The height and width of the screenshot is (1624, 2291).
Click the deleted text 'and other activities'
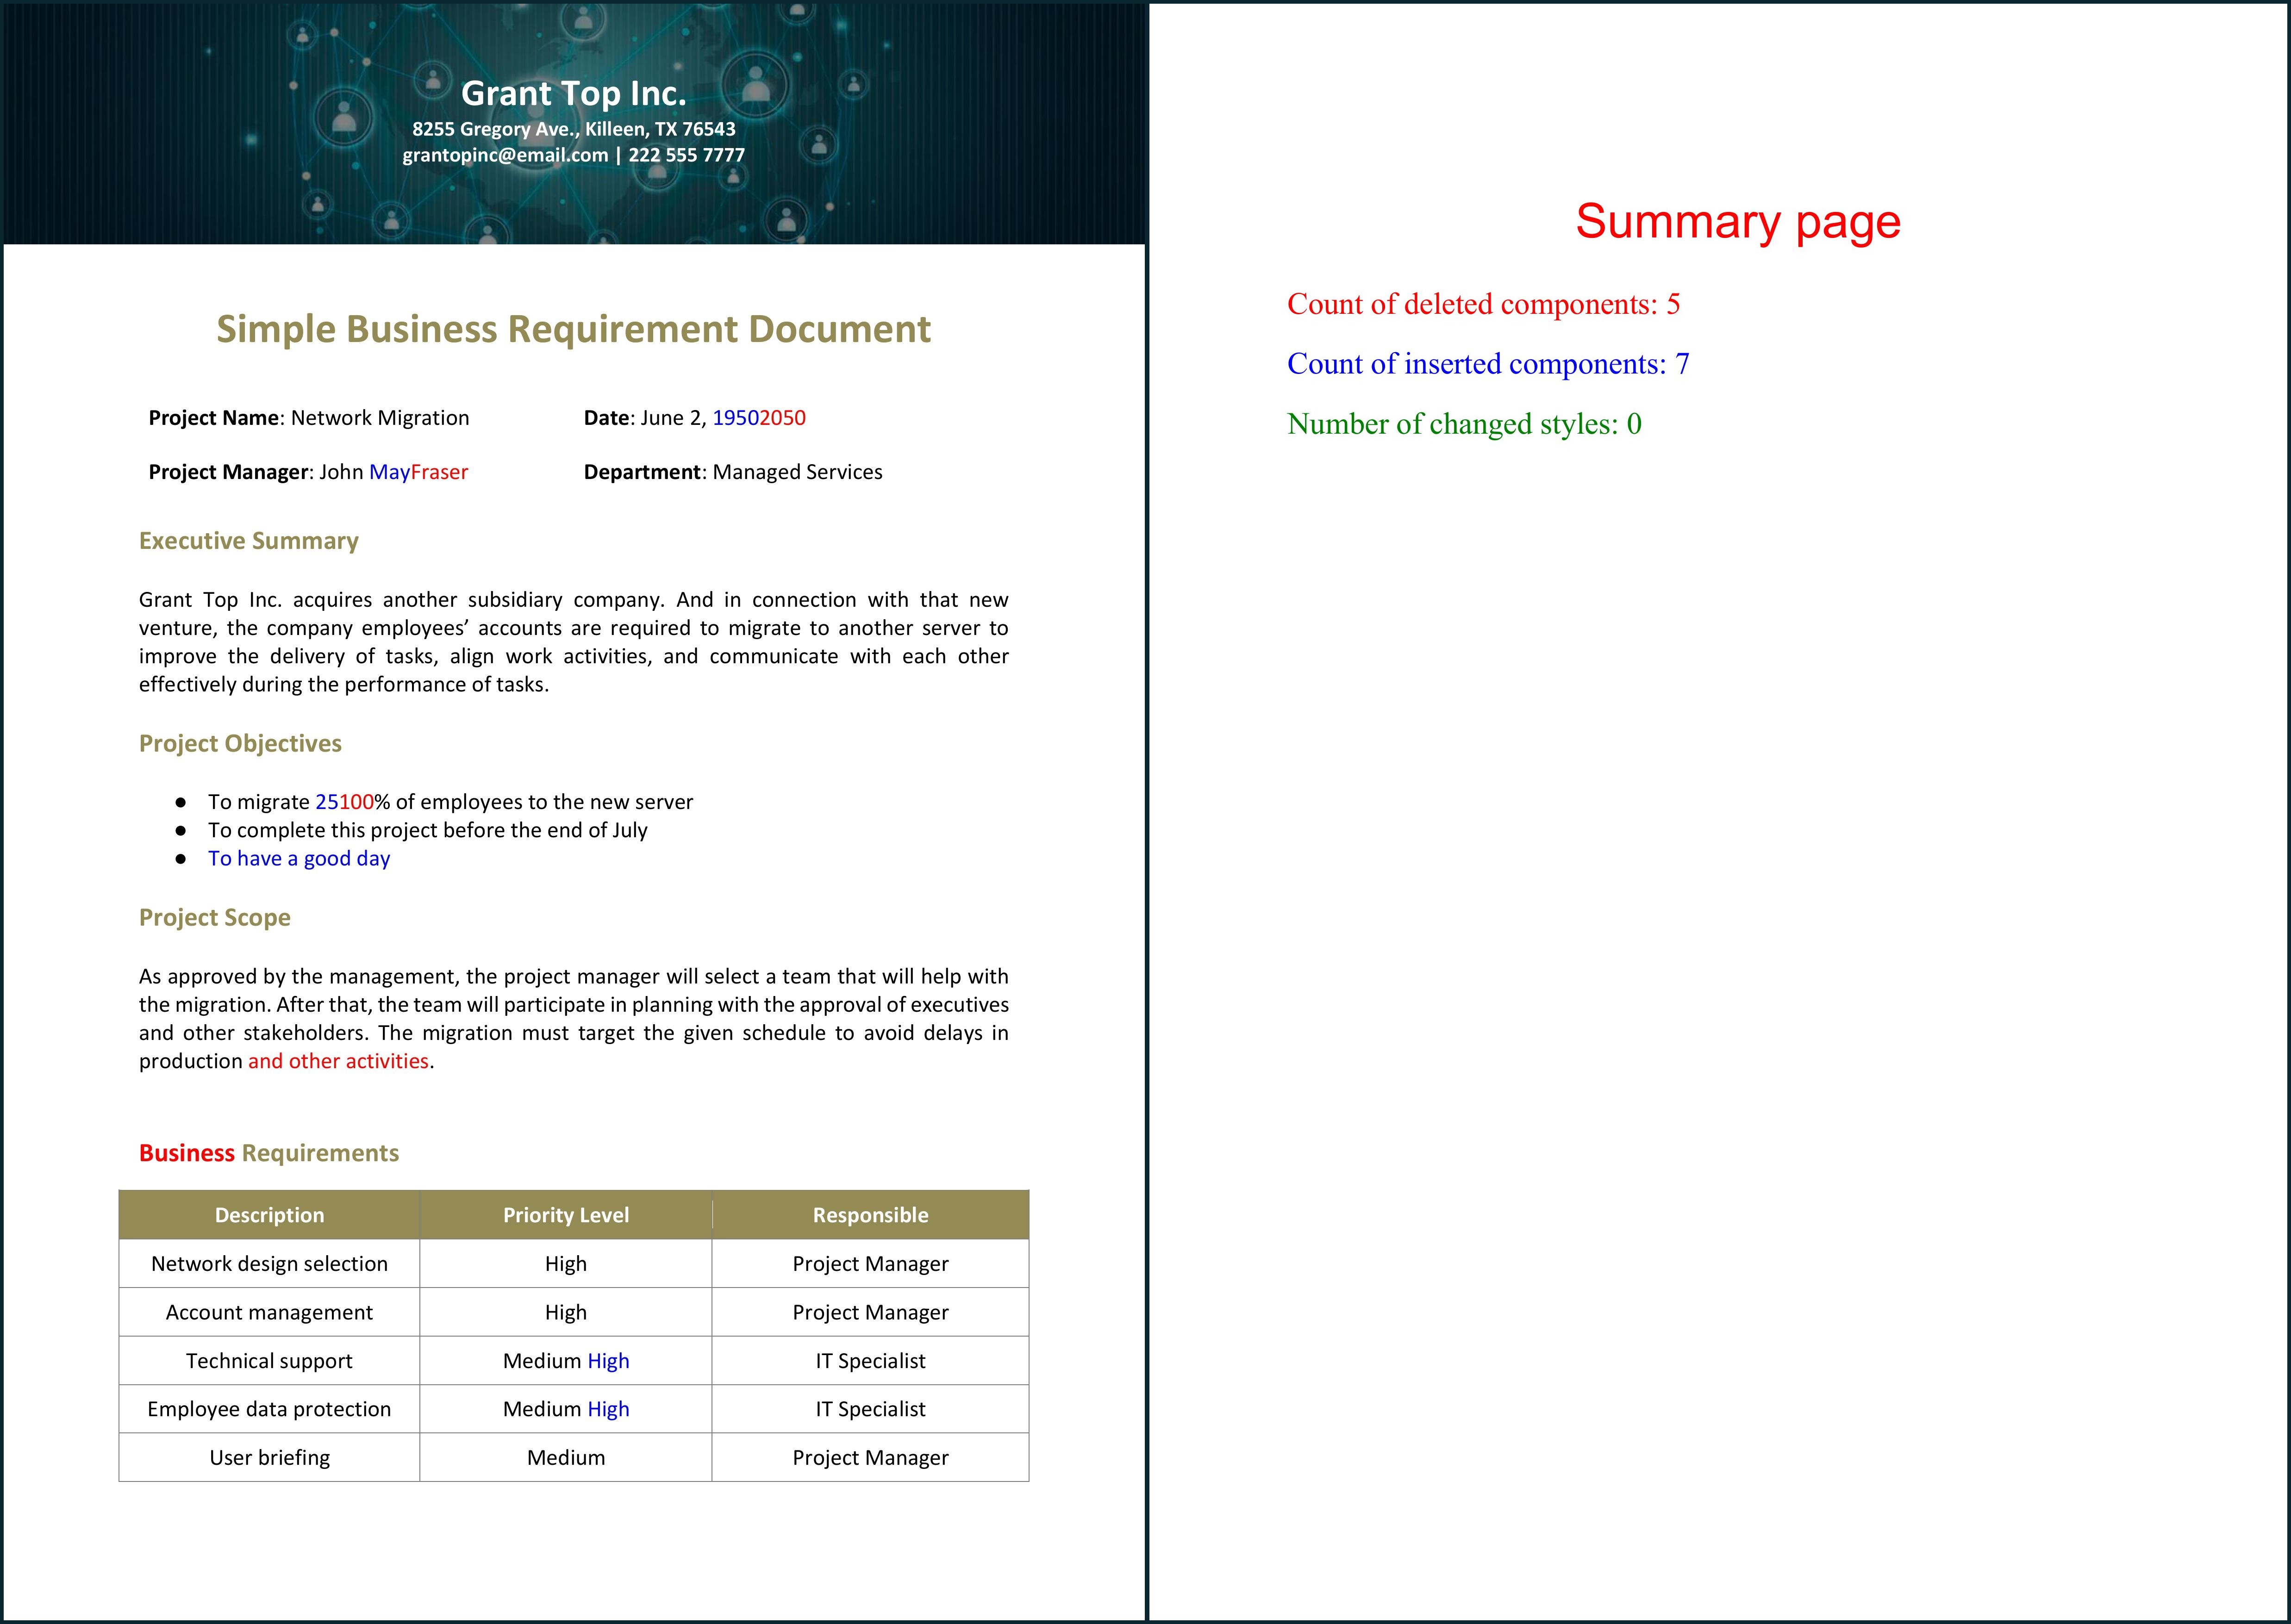pyautogui.click(x=338, y=1061)
